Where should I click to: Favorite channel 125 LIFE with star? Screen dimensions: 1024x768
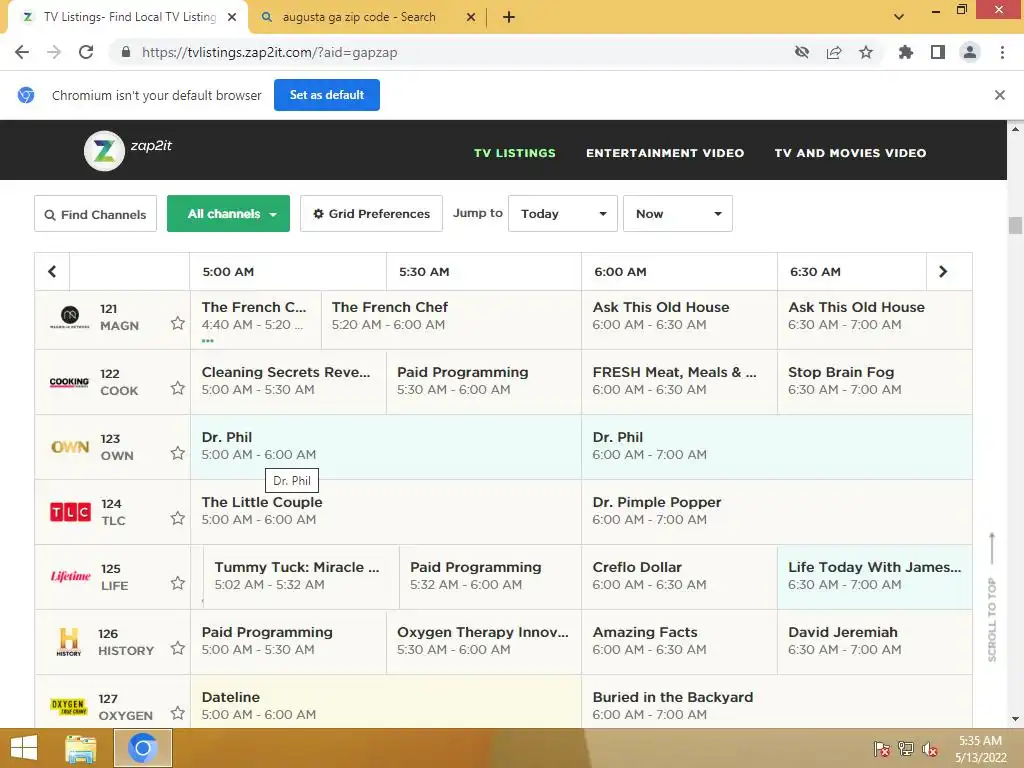(178, 583)
